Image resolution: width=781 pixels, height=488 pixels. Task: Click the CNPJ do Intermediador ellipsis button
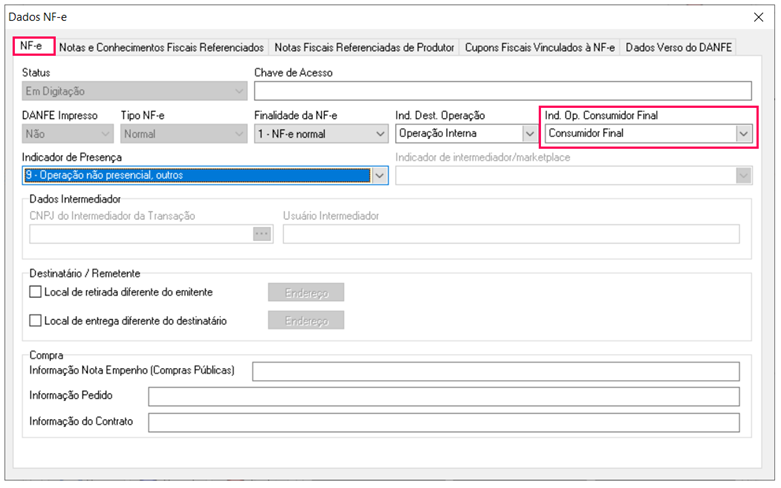click(262, 234)
